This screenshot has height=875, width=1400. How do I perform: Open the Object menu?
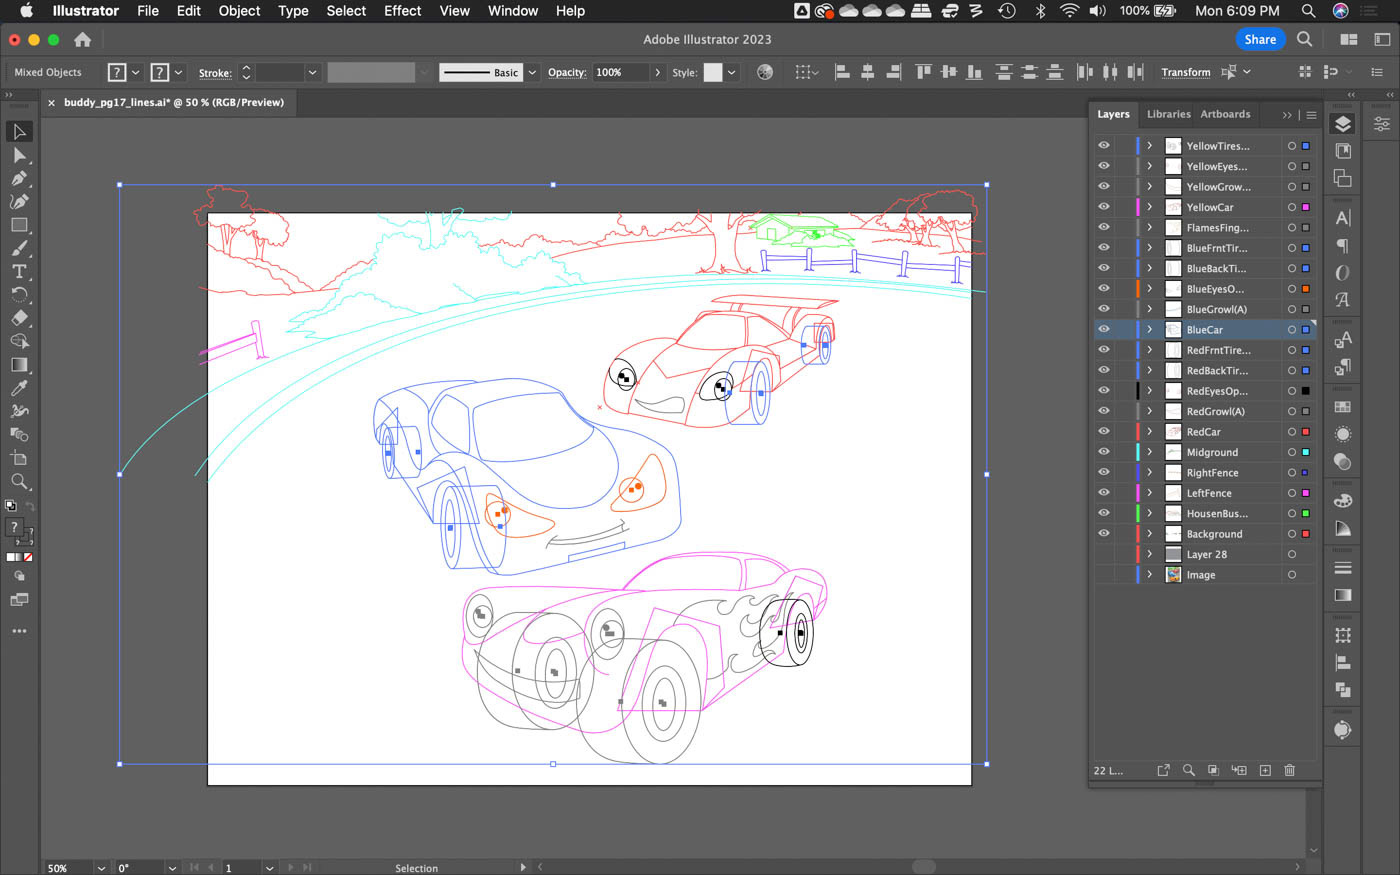pos(240,11)
